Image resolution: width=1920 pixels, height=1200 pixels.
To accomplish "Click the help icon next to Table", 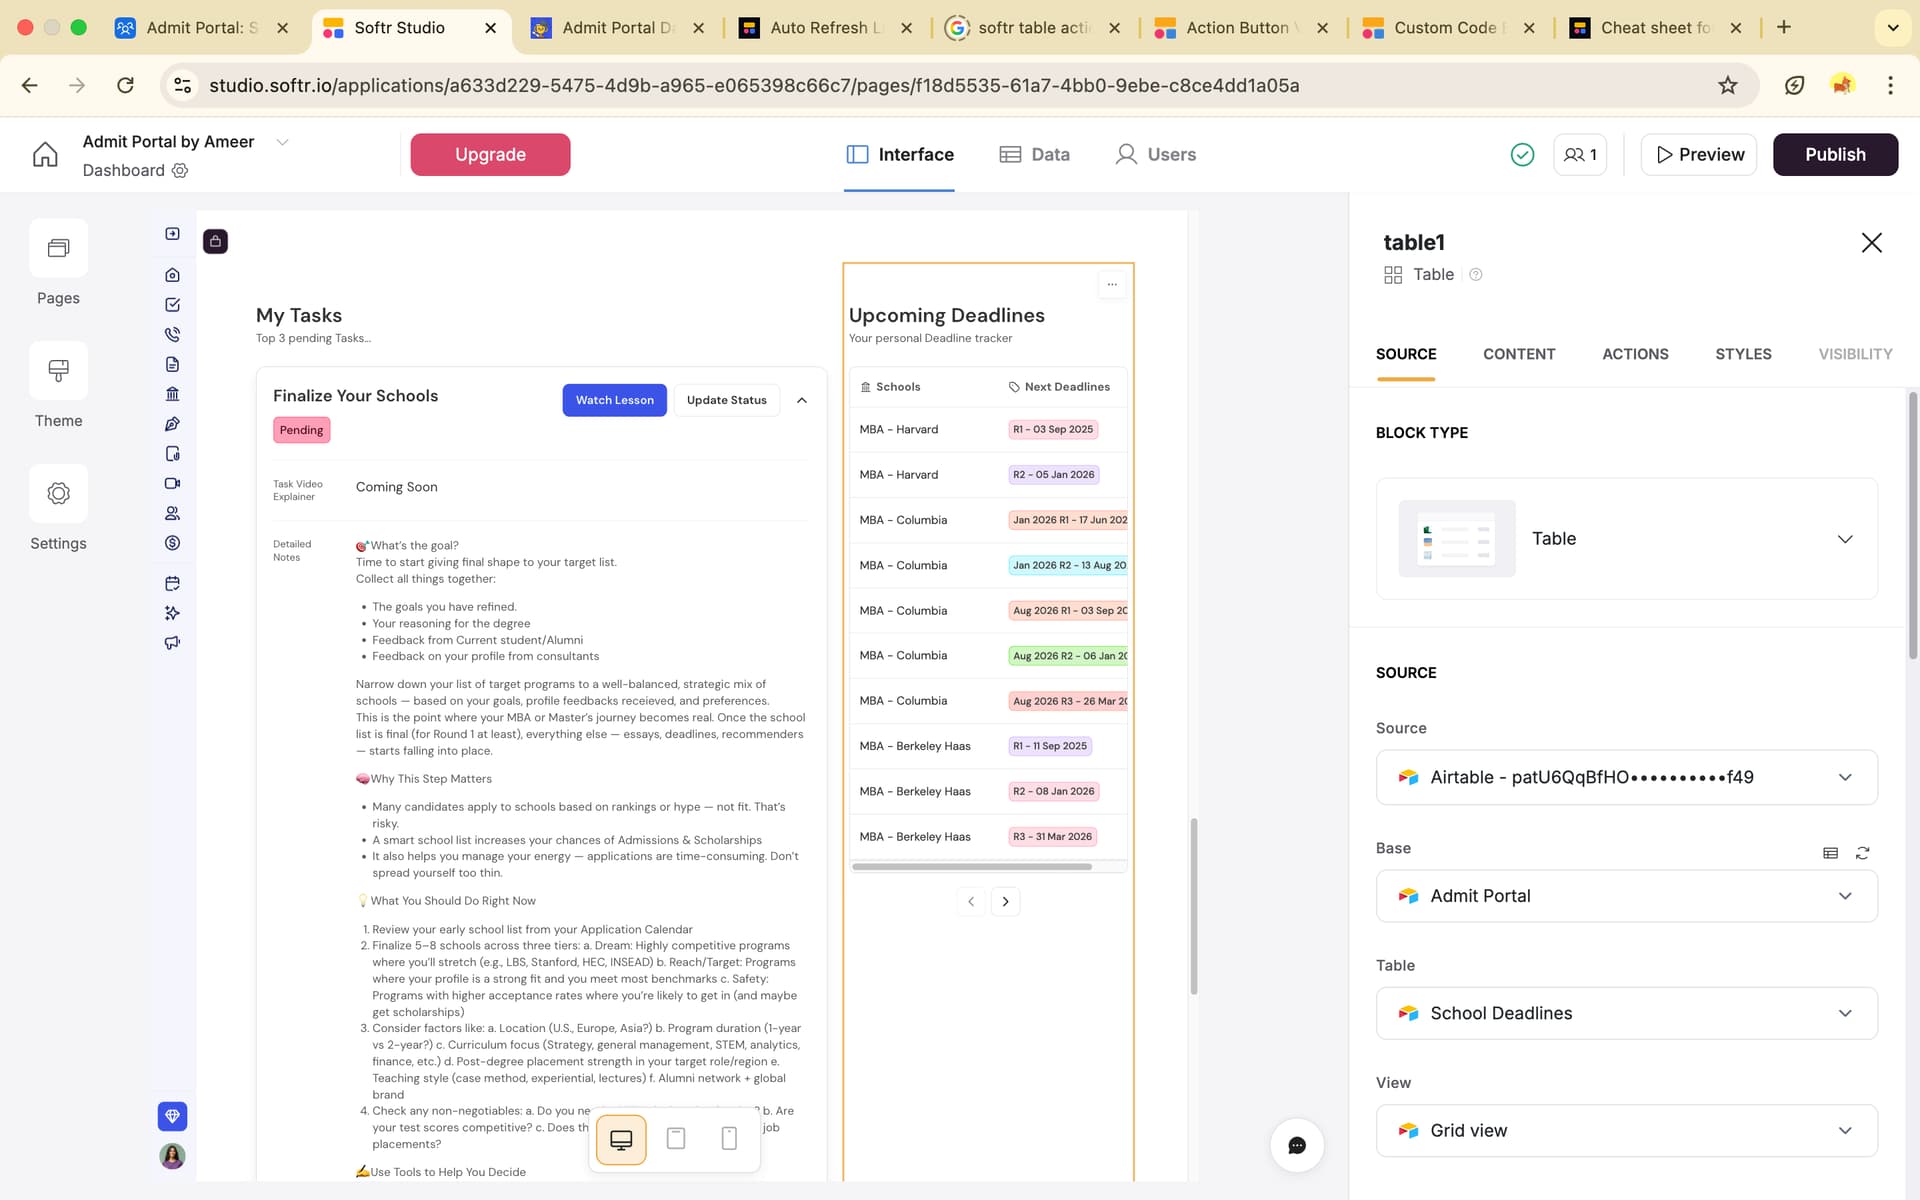I will (x=1475, y=275).
